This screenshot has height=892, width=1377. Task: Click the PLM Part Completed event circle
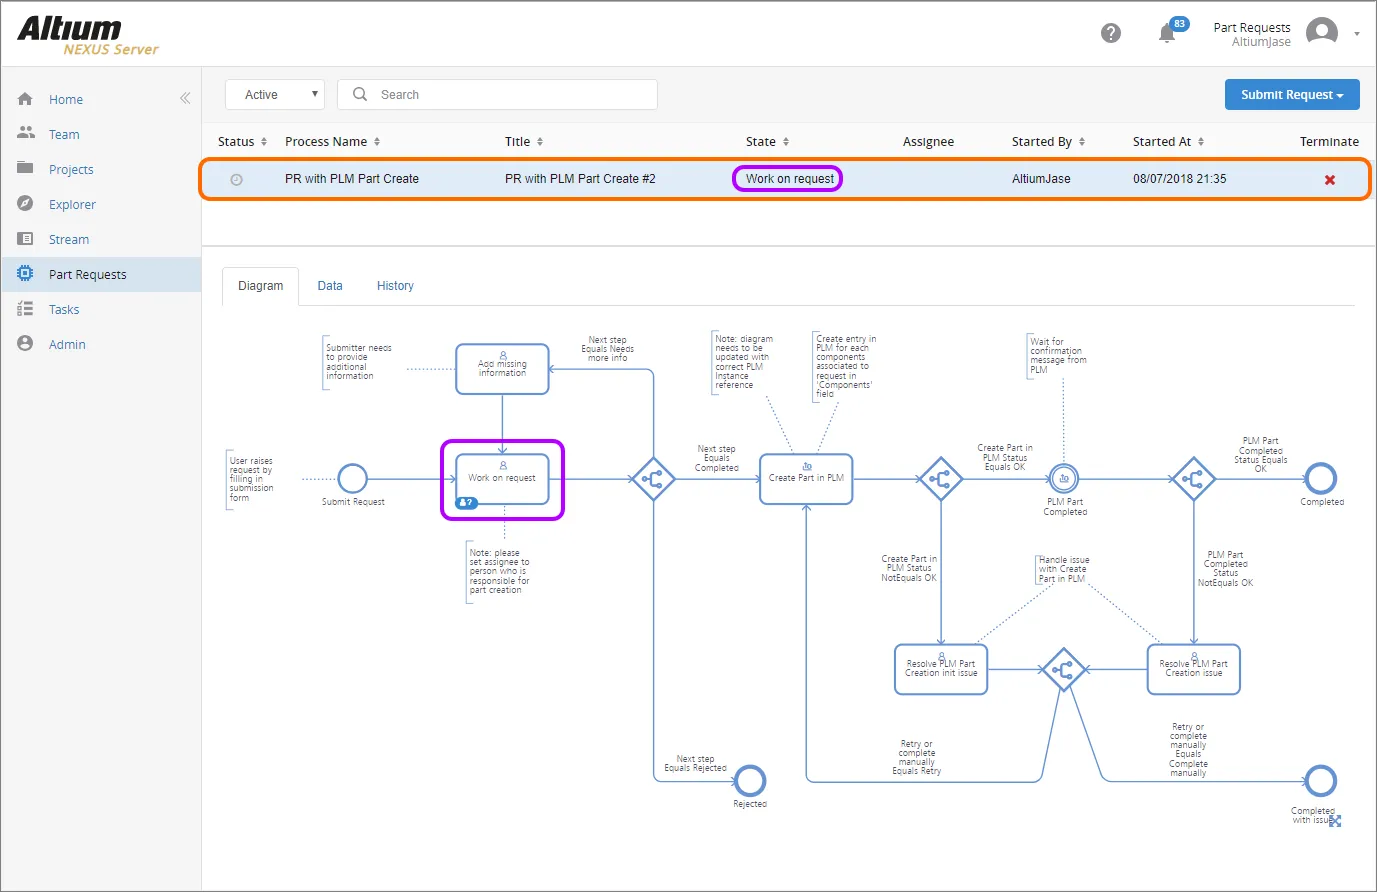pos(1064,479)
